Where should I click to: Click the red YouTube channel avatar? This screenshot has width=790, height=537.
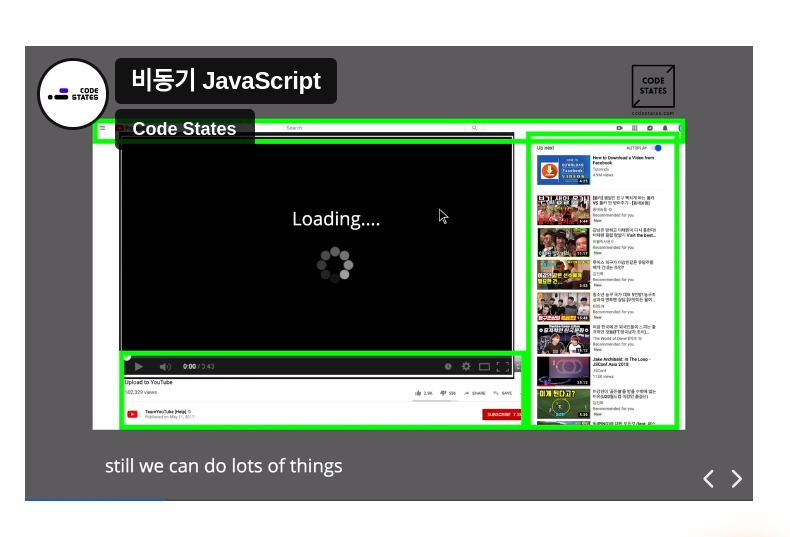[x=133, y=414]
